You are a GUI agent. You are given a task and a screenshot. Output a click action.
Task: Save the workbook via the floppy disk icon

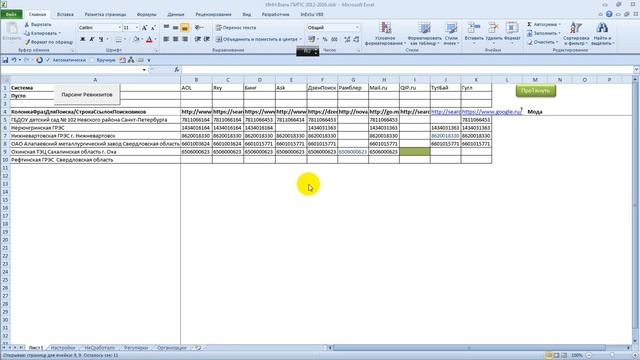5,60
